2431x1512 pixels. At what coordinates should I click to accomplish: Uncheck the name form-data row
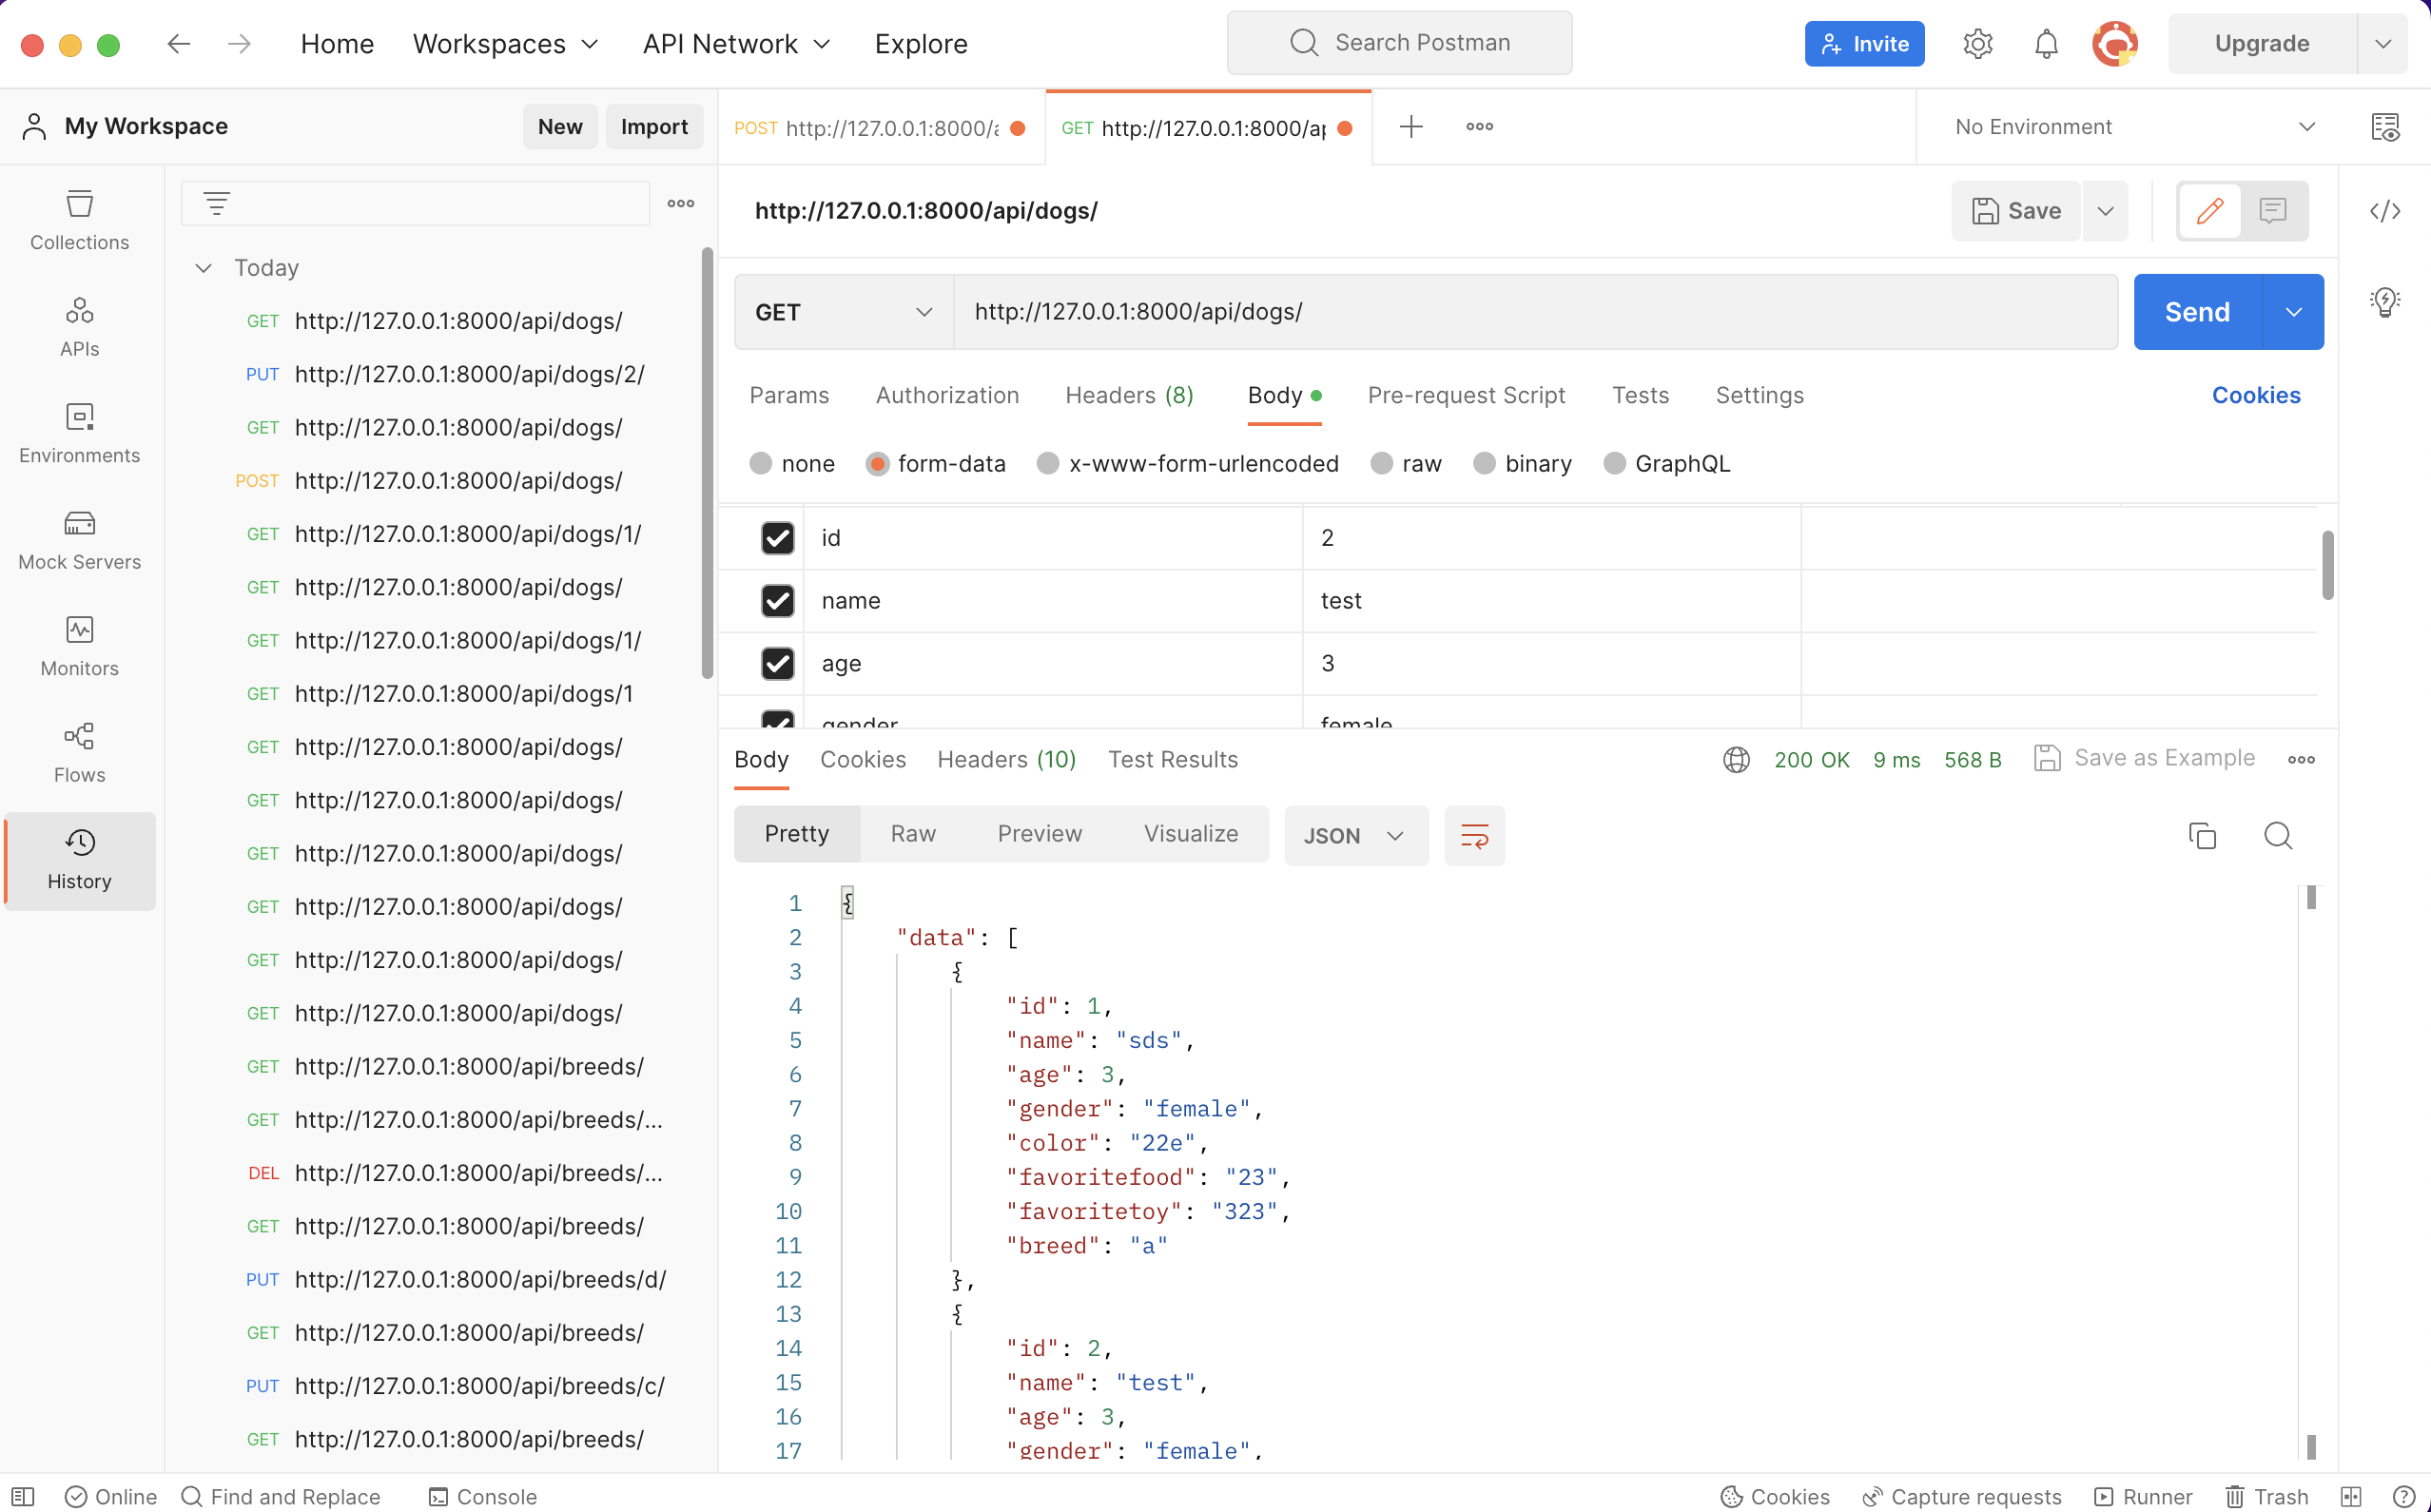[x=777, y=601]
